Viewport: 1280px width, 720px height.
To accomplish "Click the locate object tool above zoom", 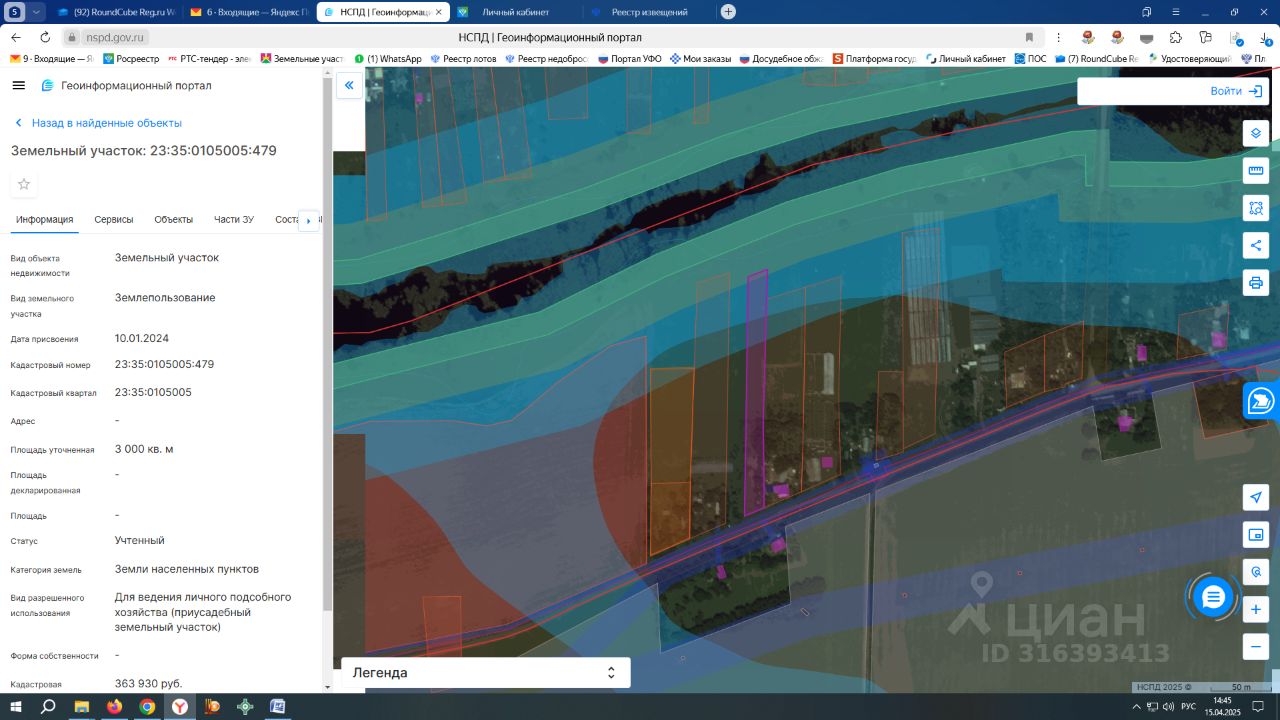I will pyautogui.click(x=1256, y=572).
